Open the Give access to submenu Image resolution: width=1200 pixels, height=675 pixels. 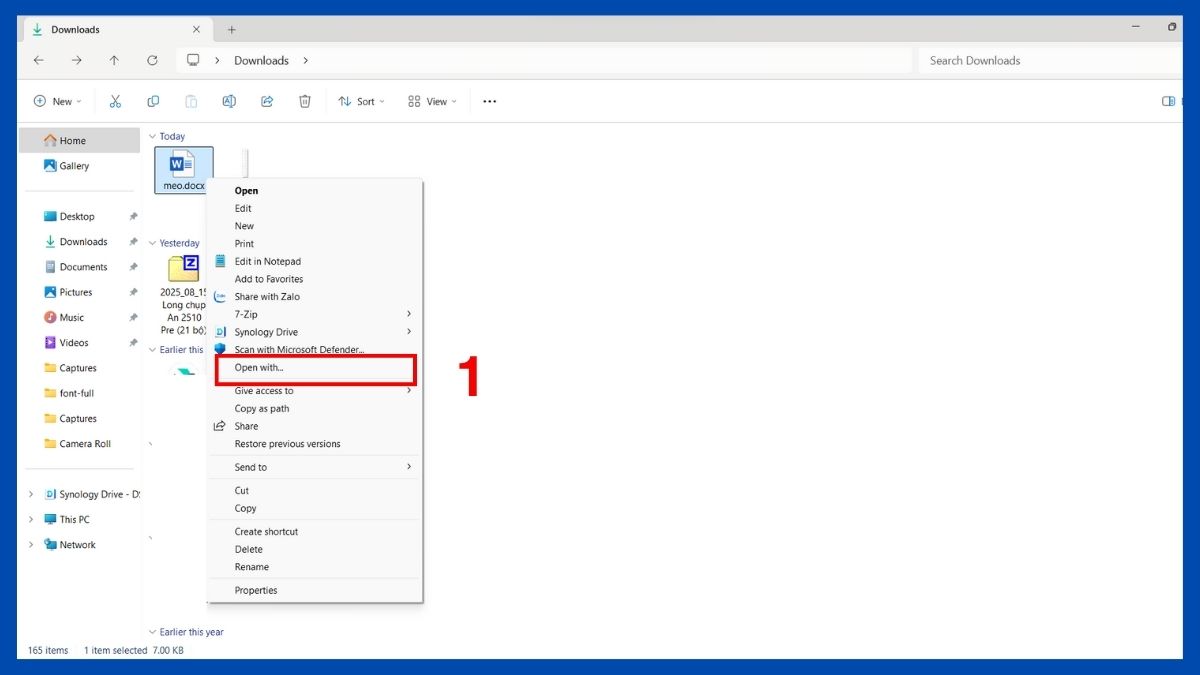point(315,391)
